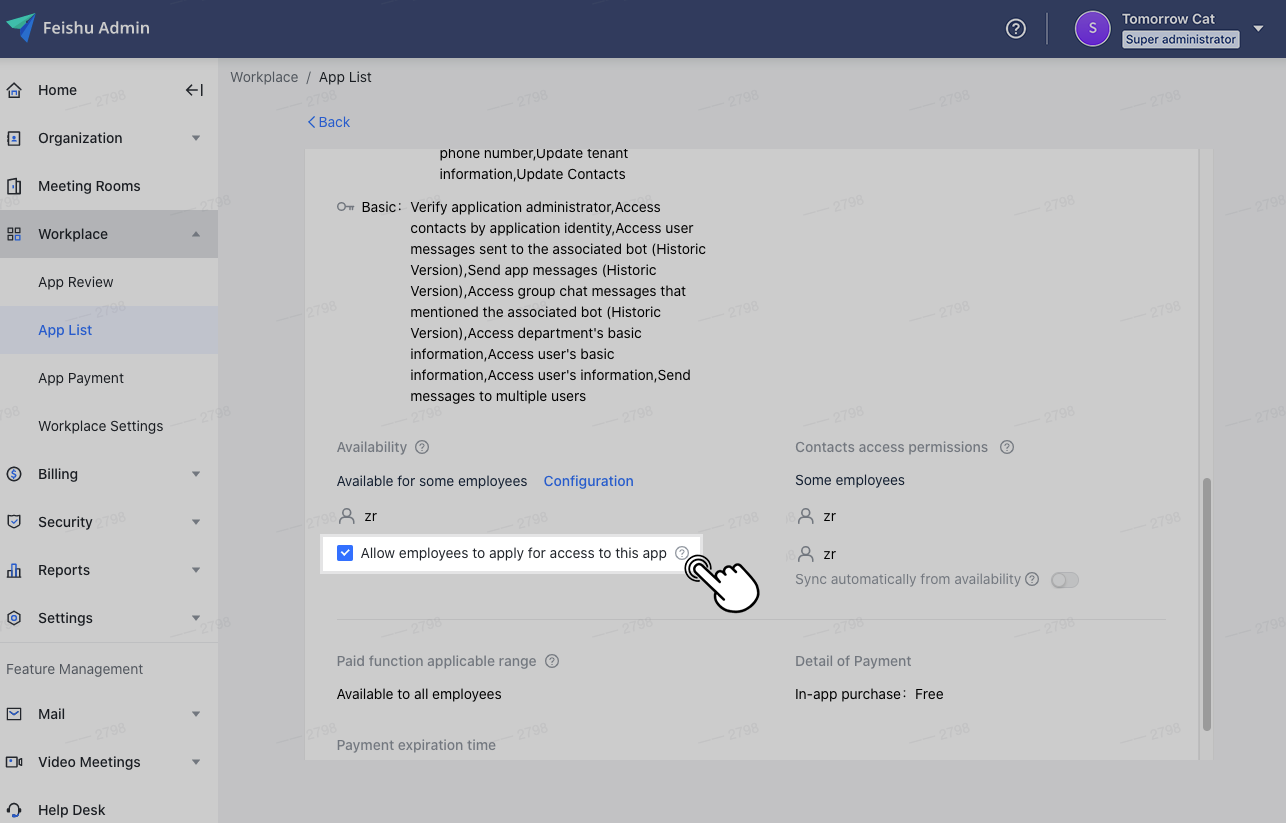
Task: Uncheck Allow employees to apply for access
Action: tap(345, 552)
